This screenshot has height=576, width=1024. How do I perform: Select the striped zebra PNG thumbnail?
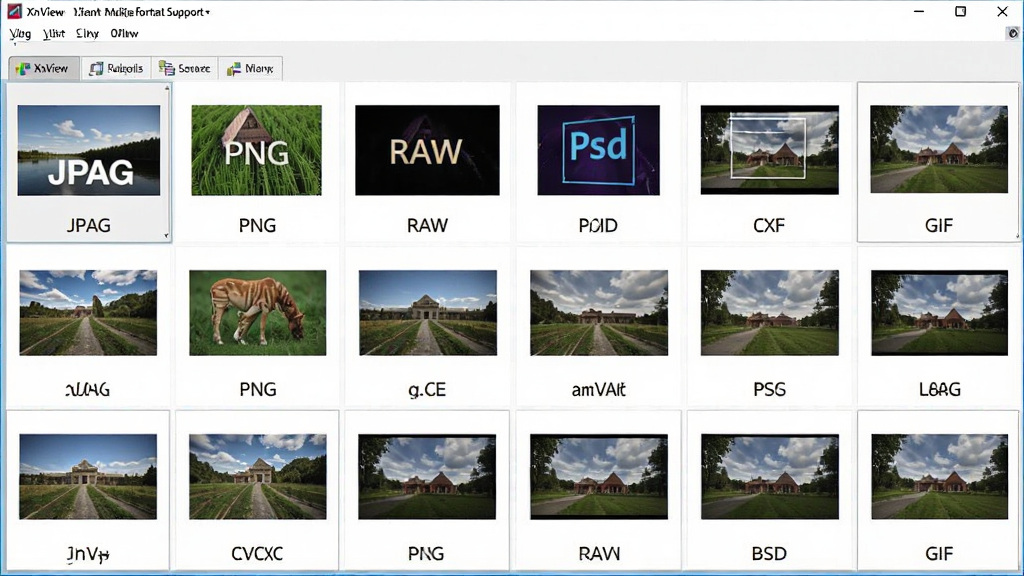[x=257, y=313]
